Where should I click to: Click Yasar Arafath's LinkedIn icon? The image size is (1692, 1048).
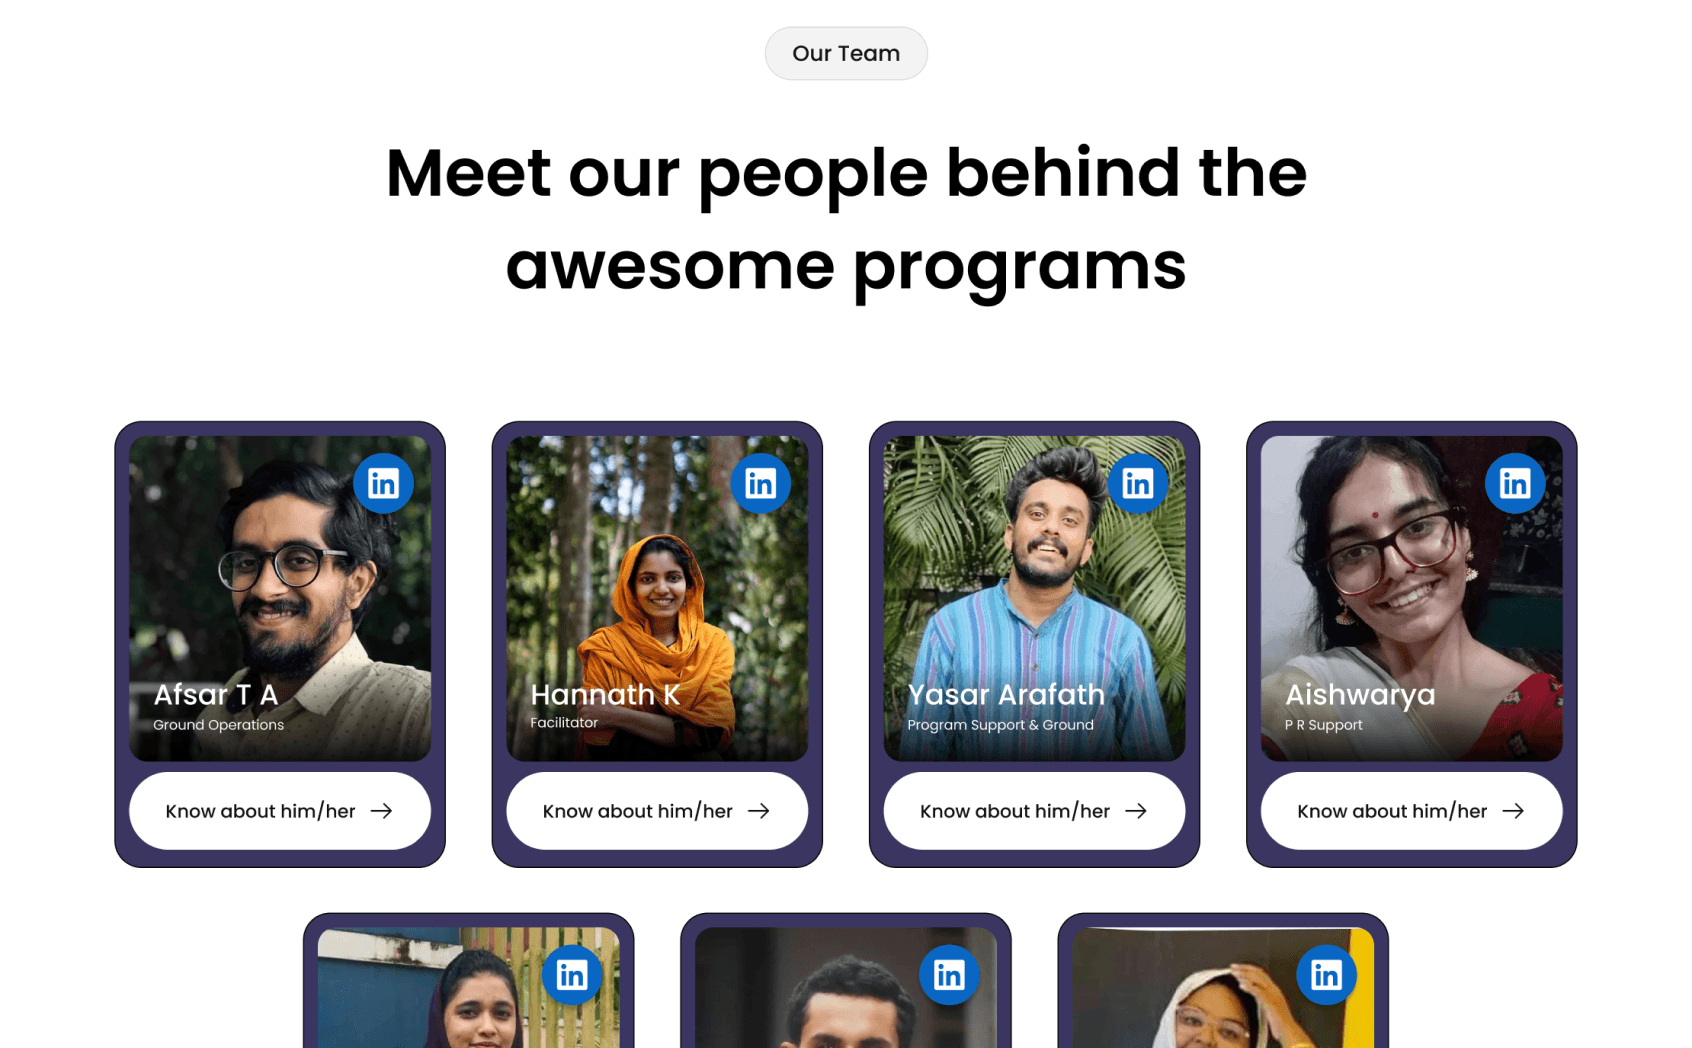(x=1138, y=483)
